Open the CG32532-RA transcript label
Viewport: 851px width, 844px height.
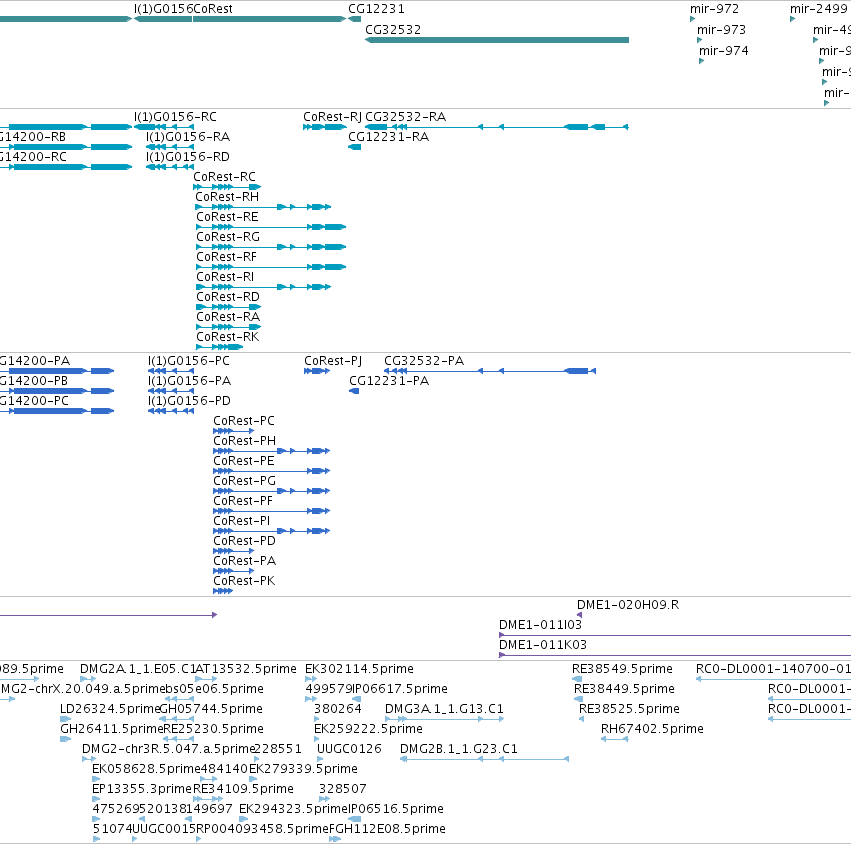pos(405,117)
